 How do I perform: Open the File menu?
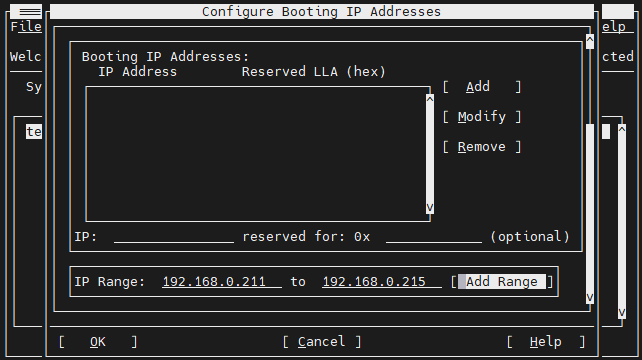[x=26, y=27]
